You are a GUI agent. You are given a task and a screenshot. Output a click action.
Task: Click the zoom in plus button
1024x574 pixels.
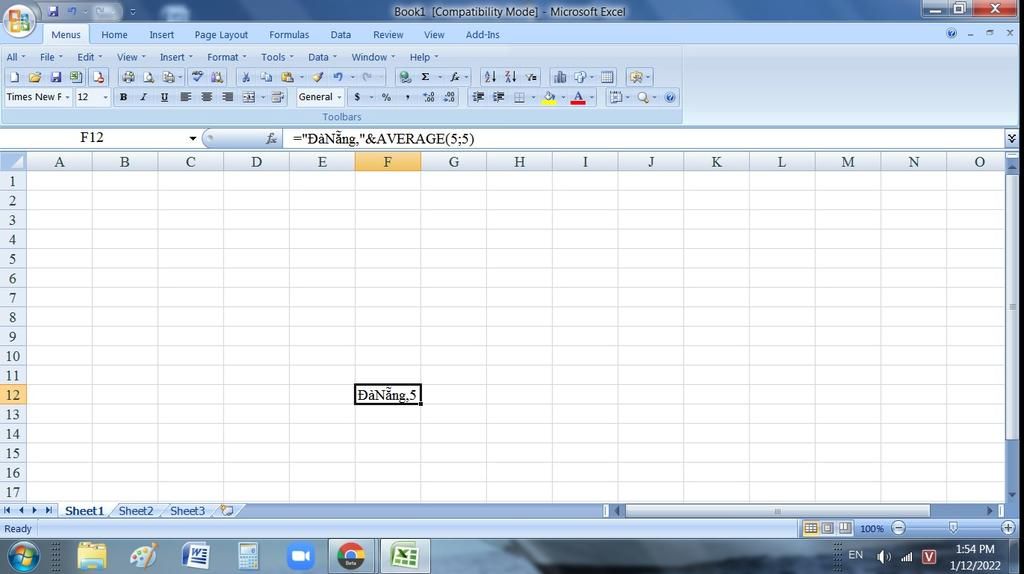point(1008,528)
